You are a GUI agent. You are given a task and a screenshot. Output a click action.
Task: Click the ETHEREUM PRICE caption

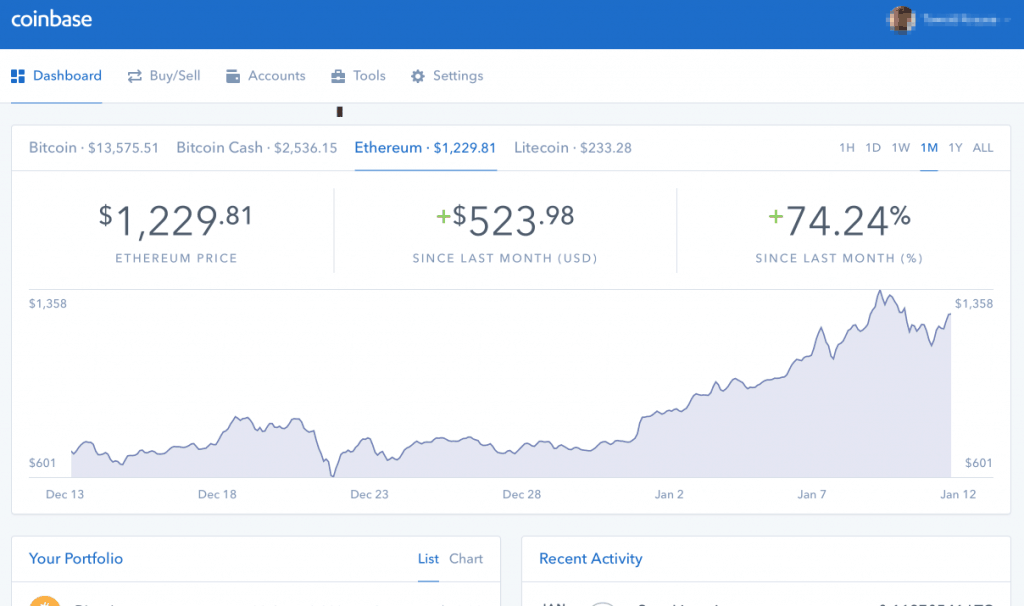click(x=176, y=258)
